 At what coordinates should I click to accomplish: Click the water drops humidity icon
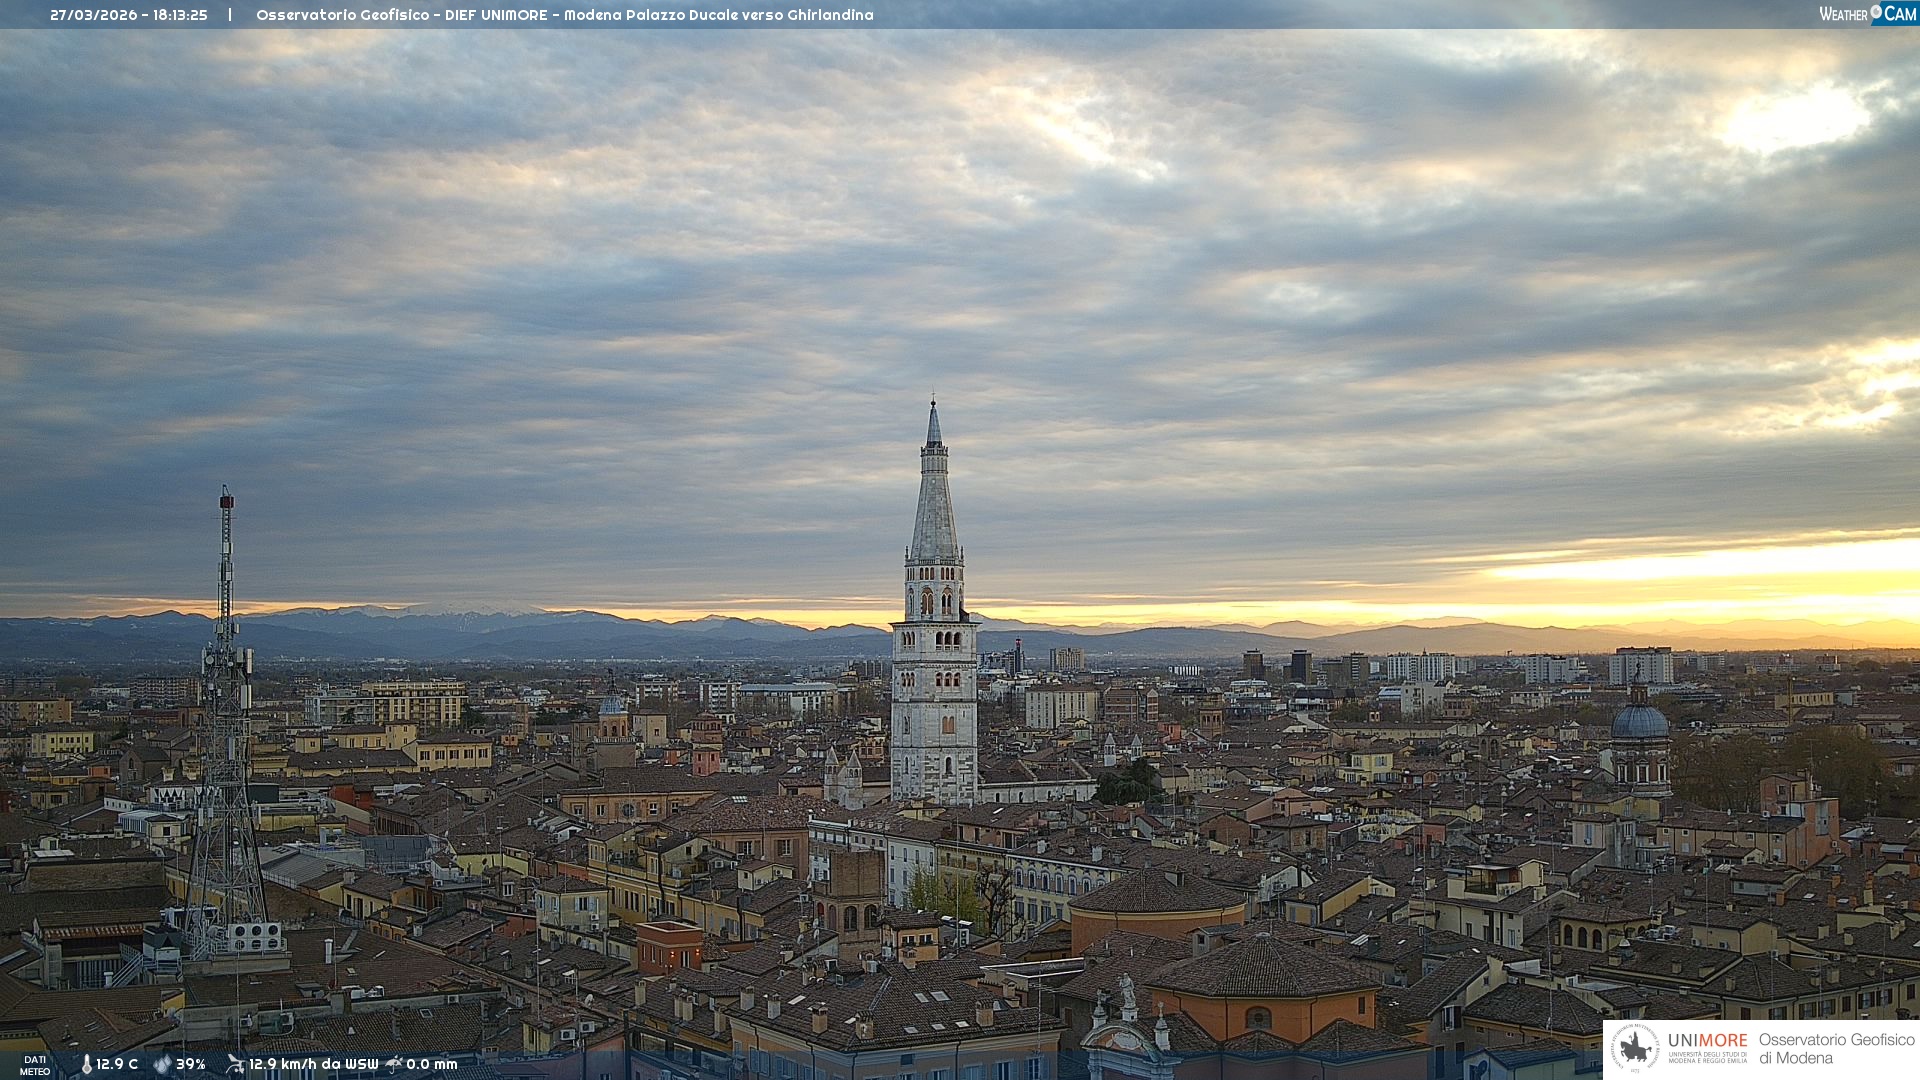[162, 1065]
